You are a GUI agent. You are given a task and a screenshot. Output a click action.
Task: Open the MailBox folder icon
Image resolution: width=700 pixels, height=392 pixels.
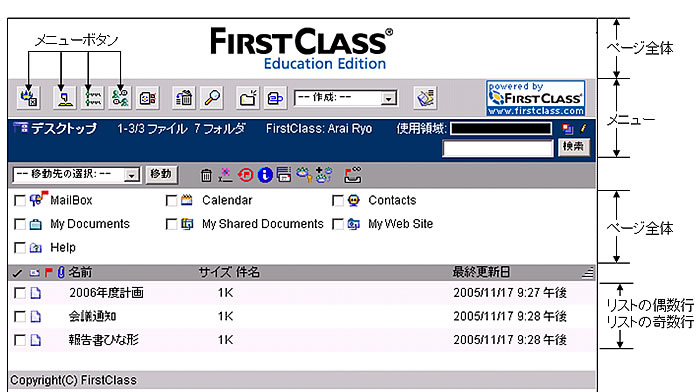38,199
